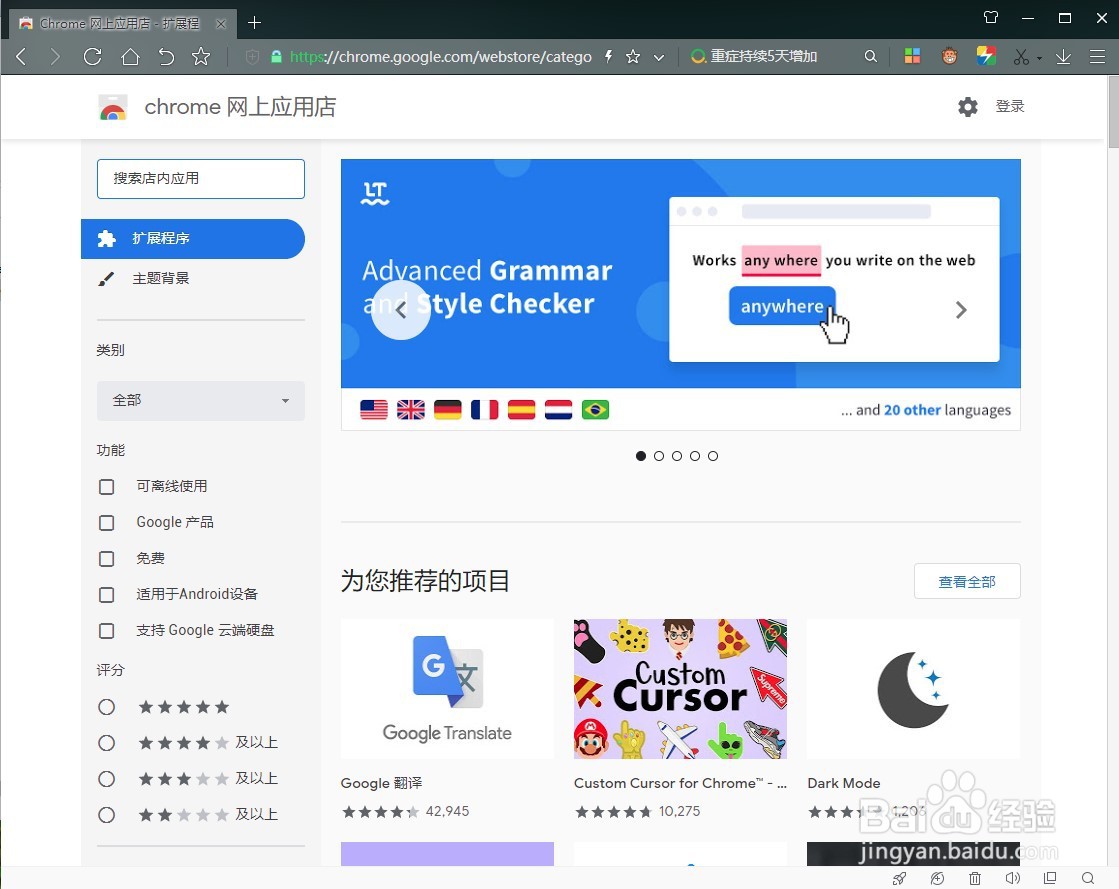1119x889 pixels.
Task: Click the Chrome web store logo
Action: [113, 107]
